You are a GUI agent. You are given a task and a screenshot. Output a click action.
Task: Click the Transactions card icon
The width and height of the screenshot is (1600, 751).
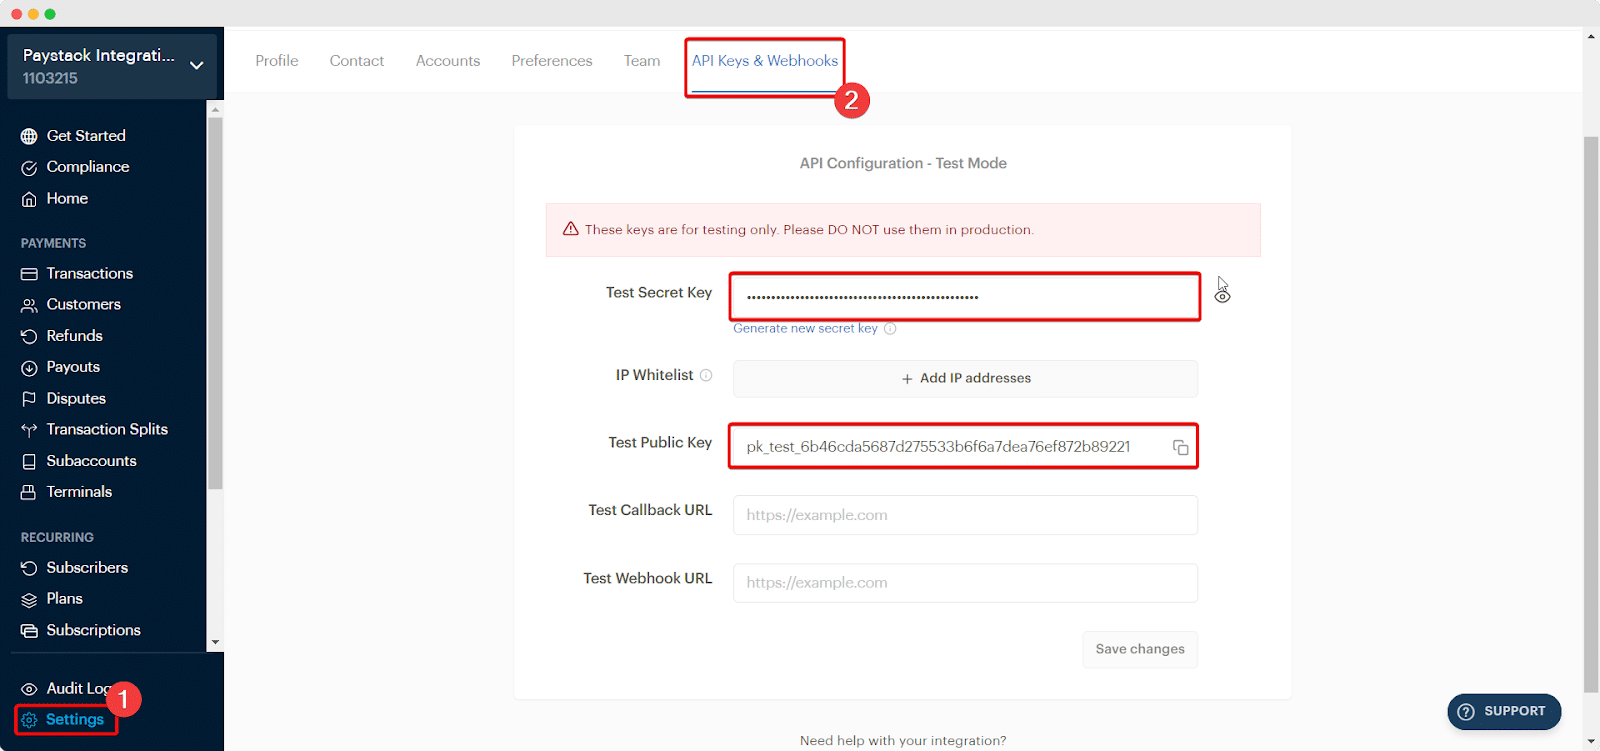coord(29,274)
